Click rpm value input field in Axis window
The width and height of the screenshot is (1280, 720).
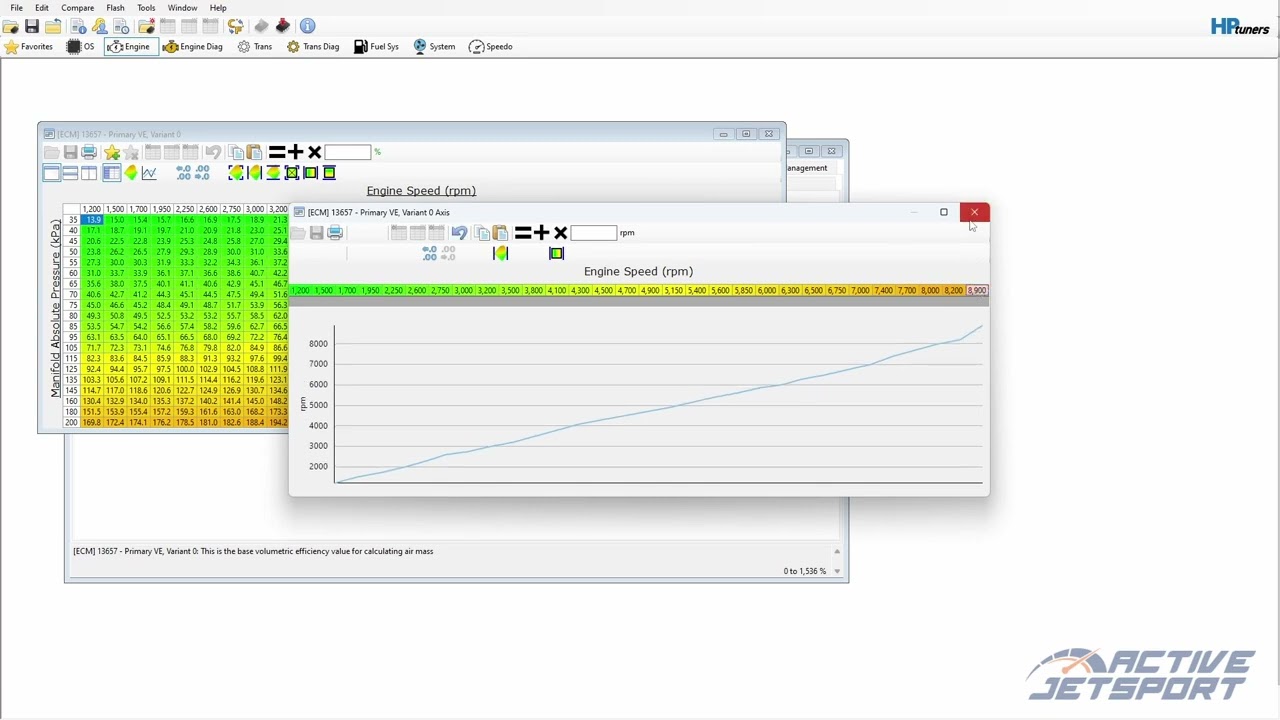593,233
